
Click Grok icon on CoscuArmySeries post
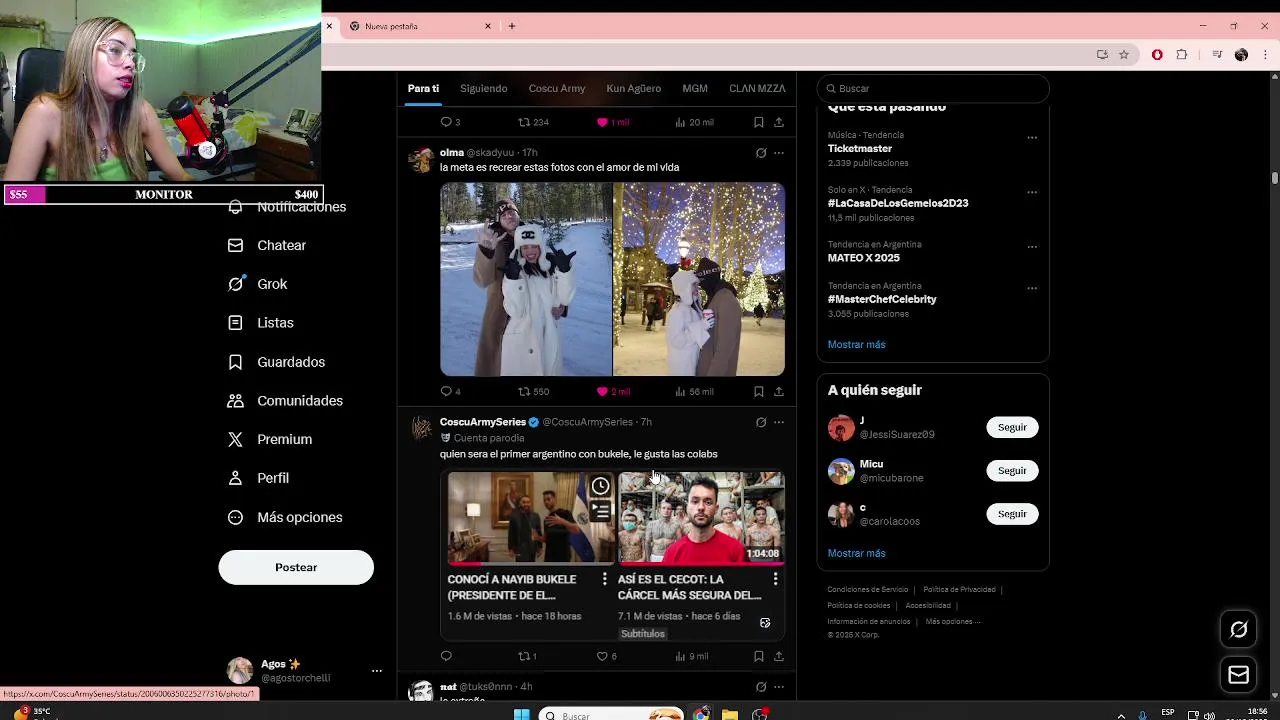pos(761,422)
